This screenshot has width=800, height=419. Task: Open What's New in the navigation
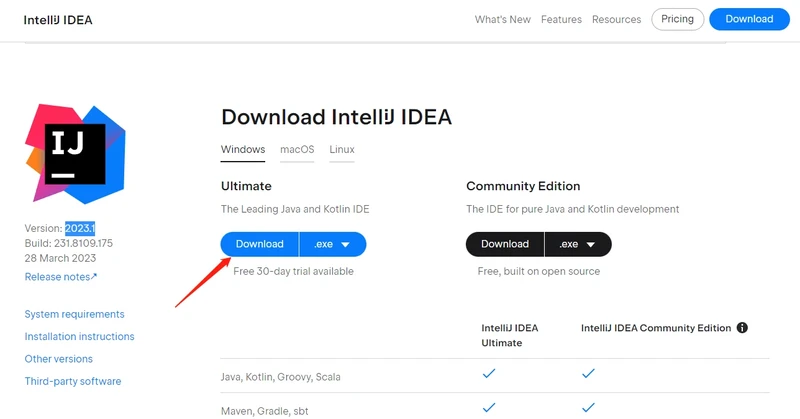click(503, 19)
